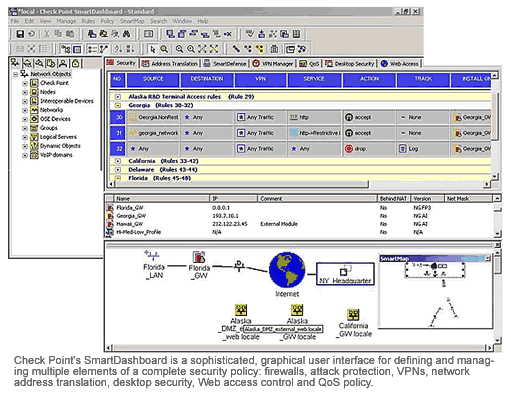The height and width of the screenshot is (394, 511).
Task: Select the Georgia_GW row in objects list
Action: [299, 216]
